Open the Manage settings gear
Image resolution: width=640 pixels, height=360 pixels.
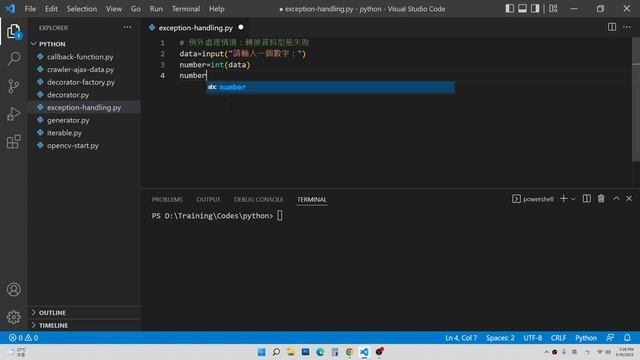13,317
